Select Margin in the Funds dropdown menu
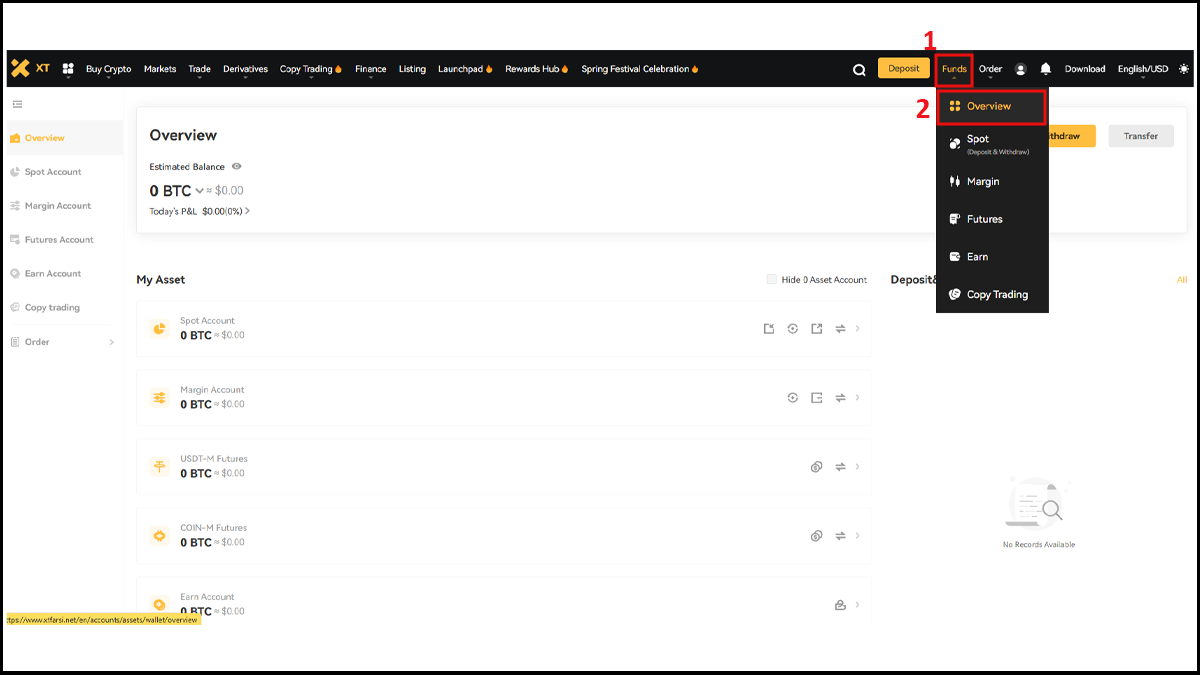This screenshot has height=675, width=1200. 992,182
